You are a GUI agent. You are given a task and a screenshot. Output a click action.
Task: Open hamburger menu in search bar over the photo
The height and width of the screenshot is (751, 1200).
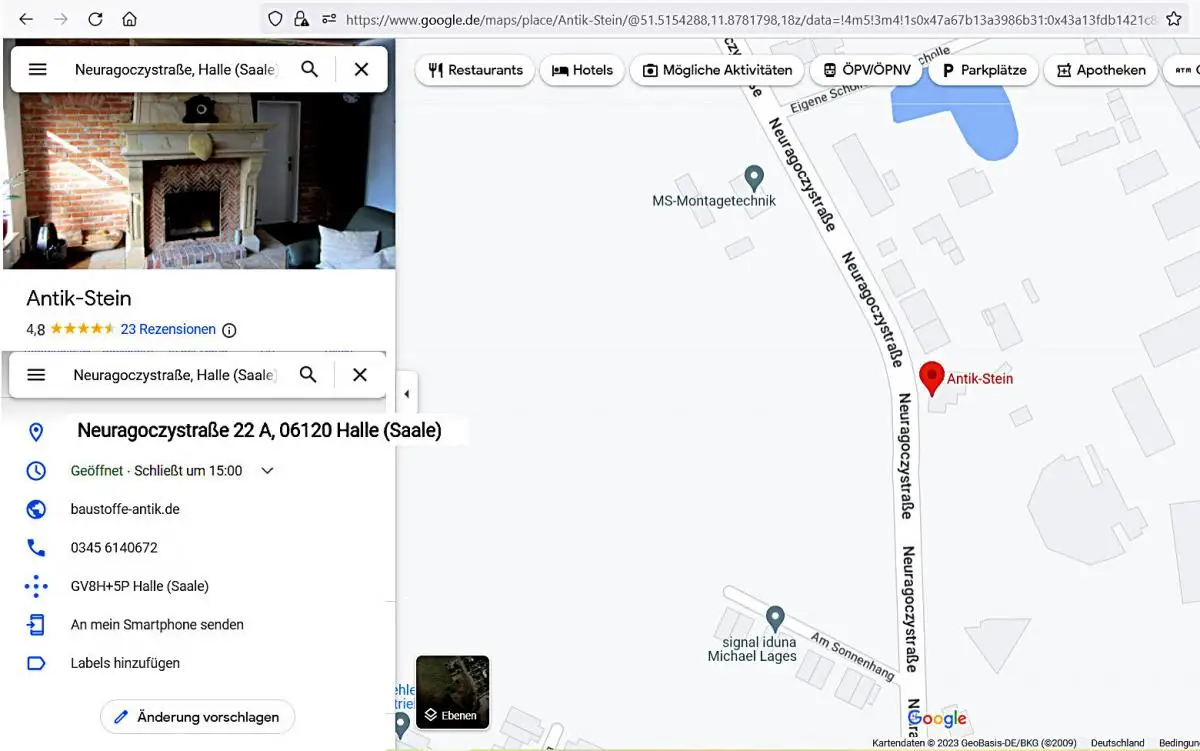37,69
